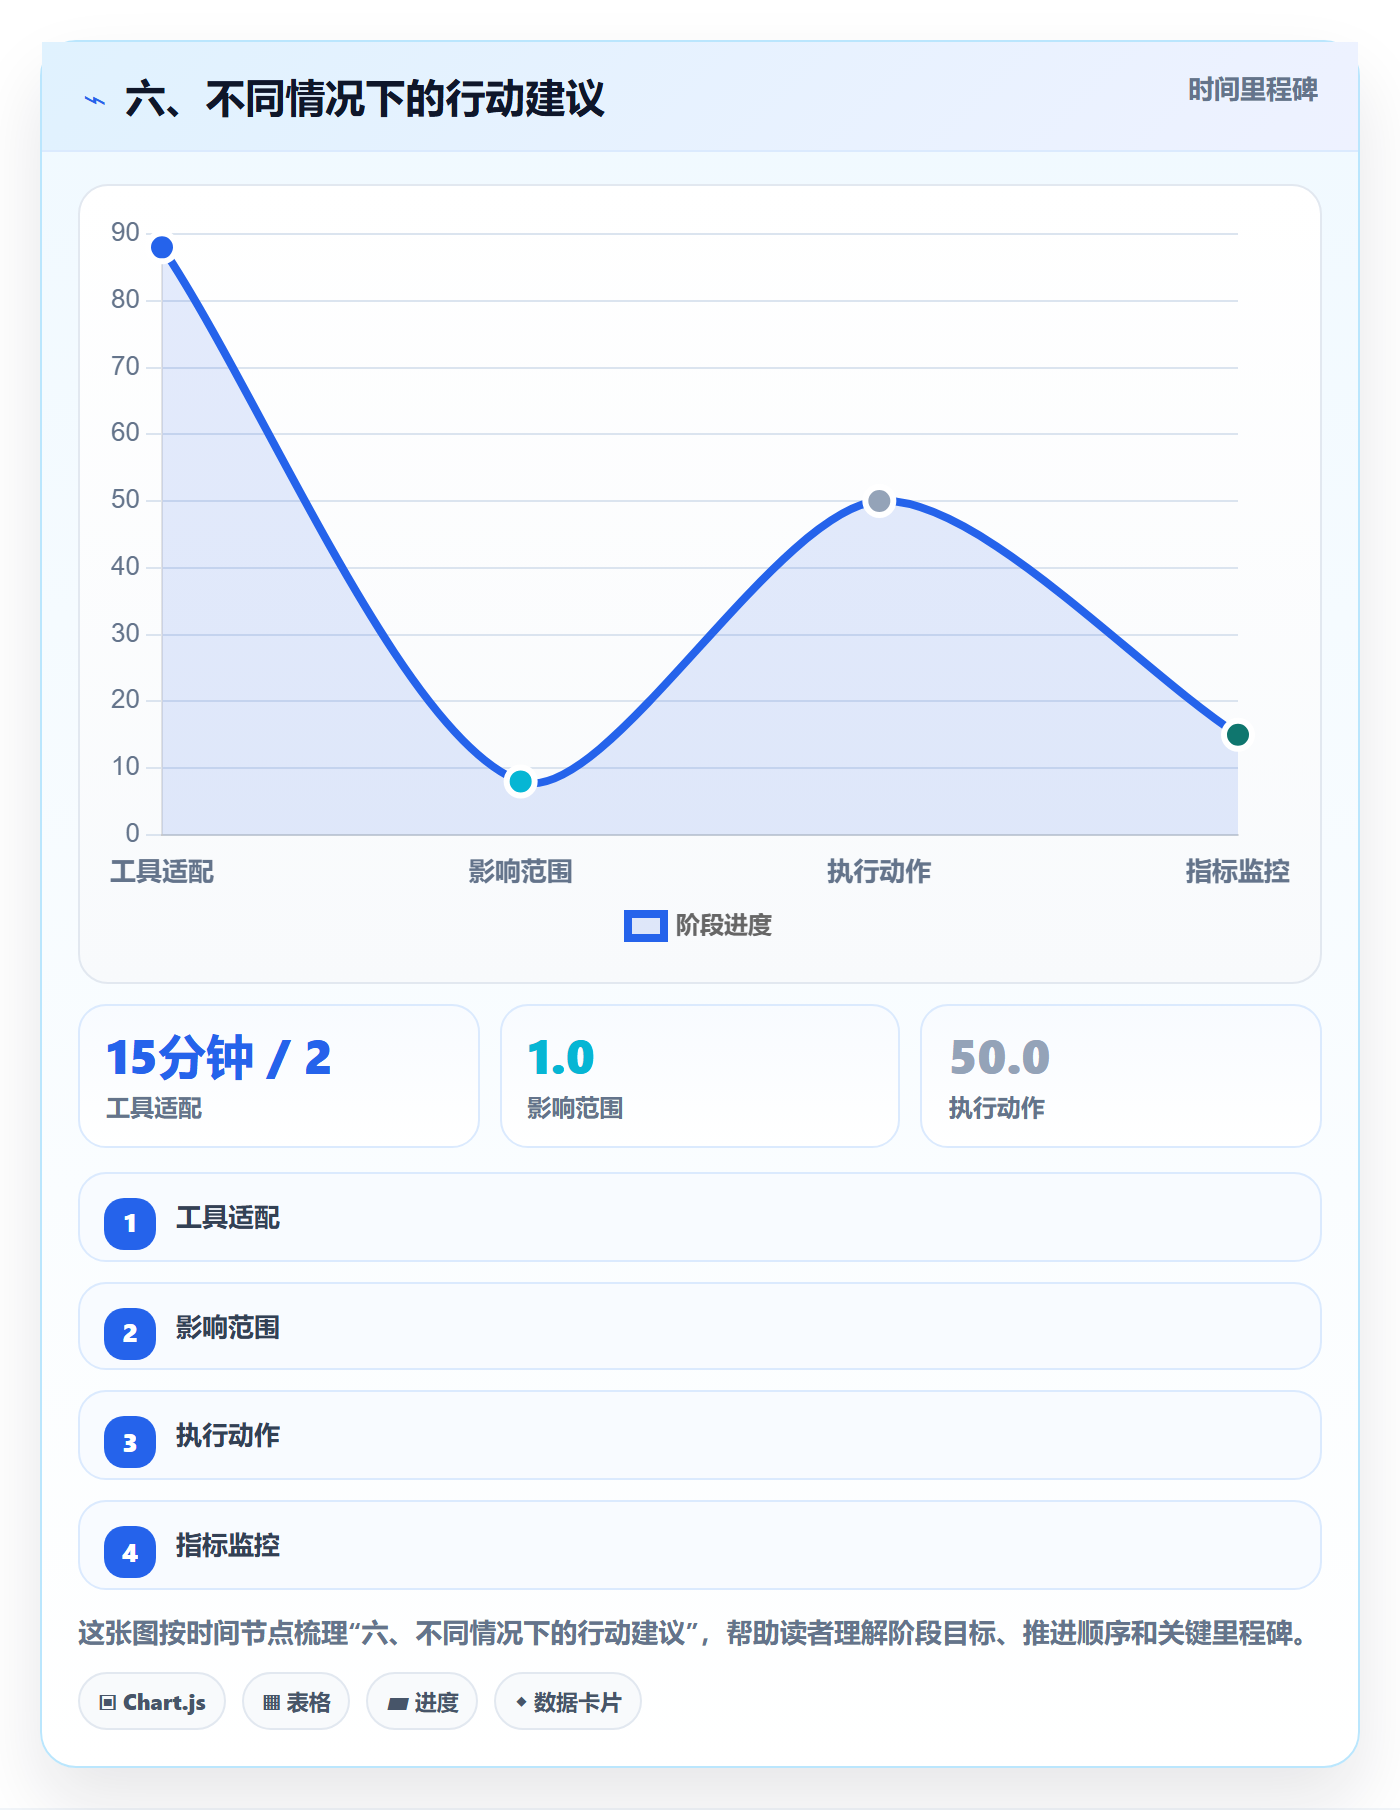This screenshot has height=1810, width=1400.
Task: Click the cyan 影响范围 data point
Action: coord(520,781)
